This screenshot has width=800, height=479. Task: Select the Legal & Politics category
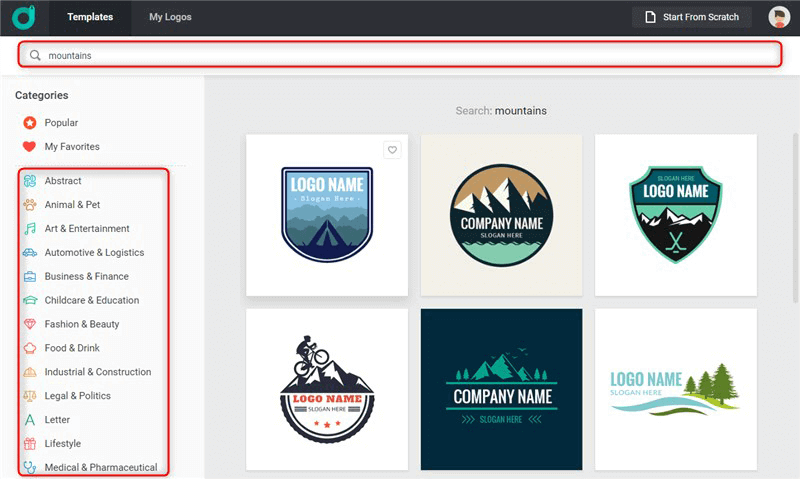tap(78, 396)
